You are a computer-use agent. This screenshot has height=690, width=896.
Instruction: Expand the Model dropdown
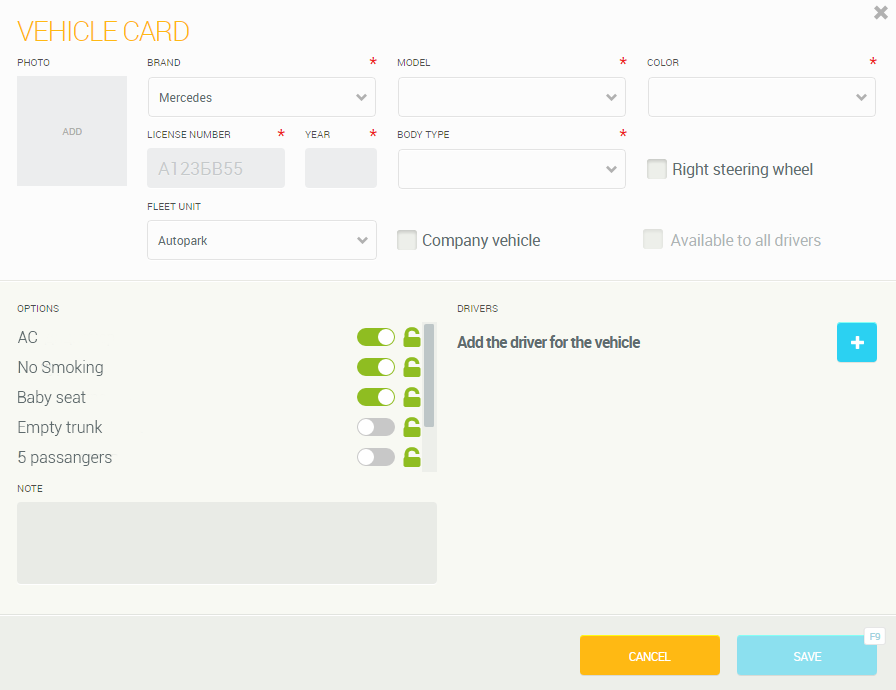(511, 98)
